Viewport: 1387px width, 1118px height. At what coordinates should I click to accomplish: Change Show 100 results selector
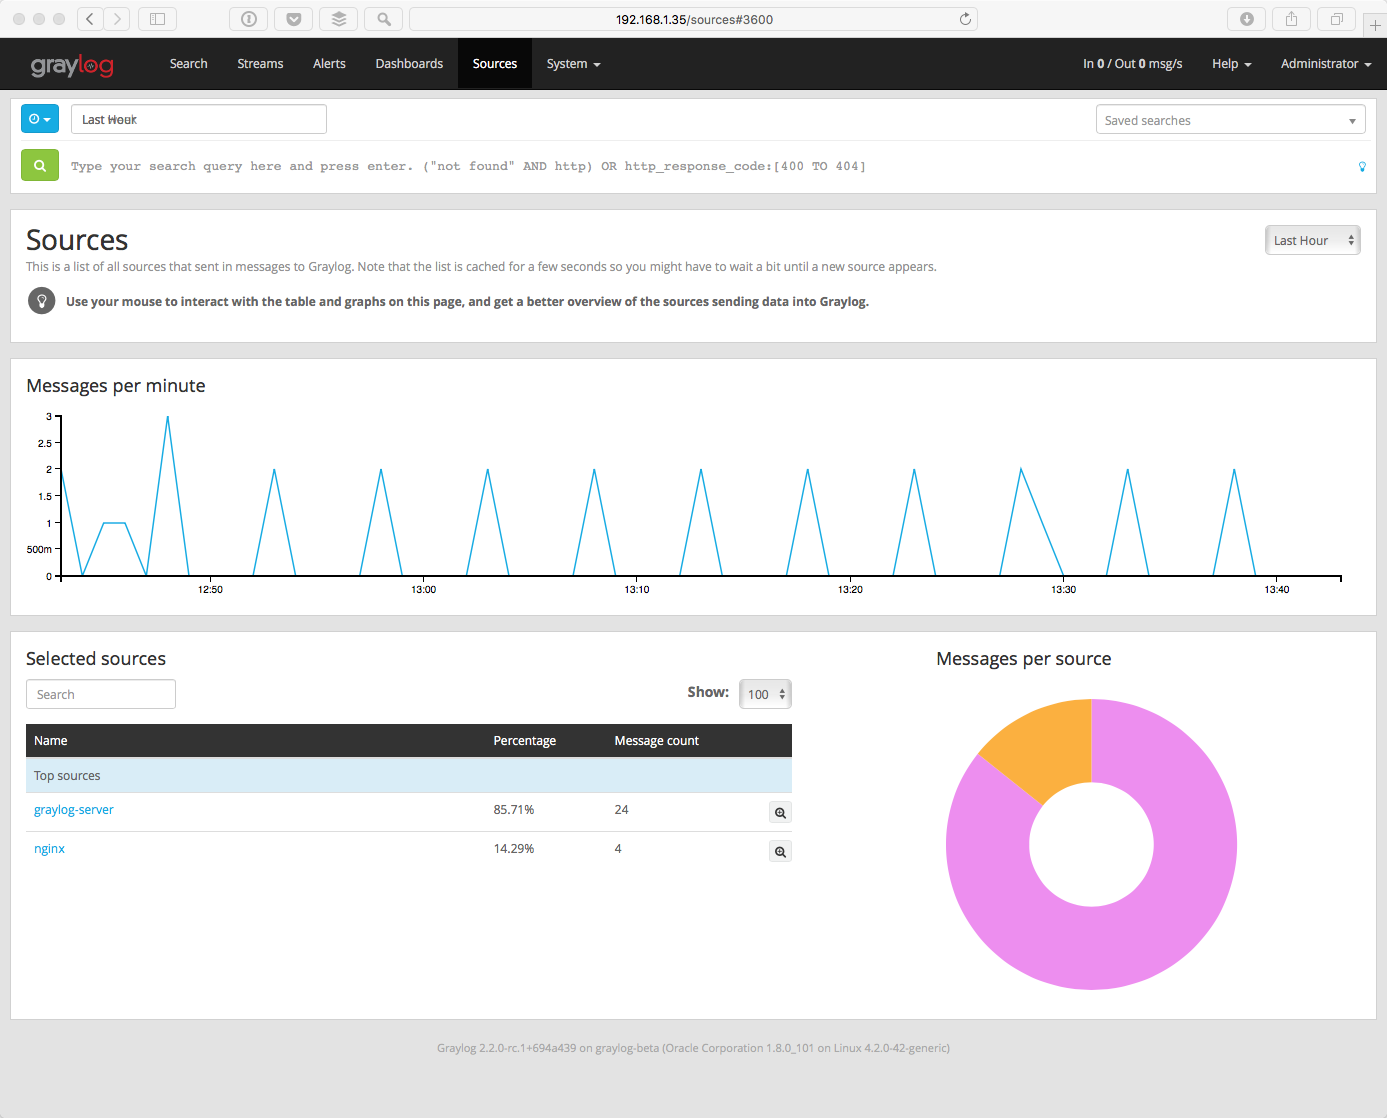(766, 694)
